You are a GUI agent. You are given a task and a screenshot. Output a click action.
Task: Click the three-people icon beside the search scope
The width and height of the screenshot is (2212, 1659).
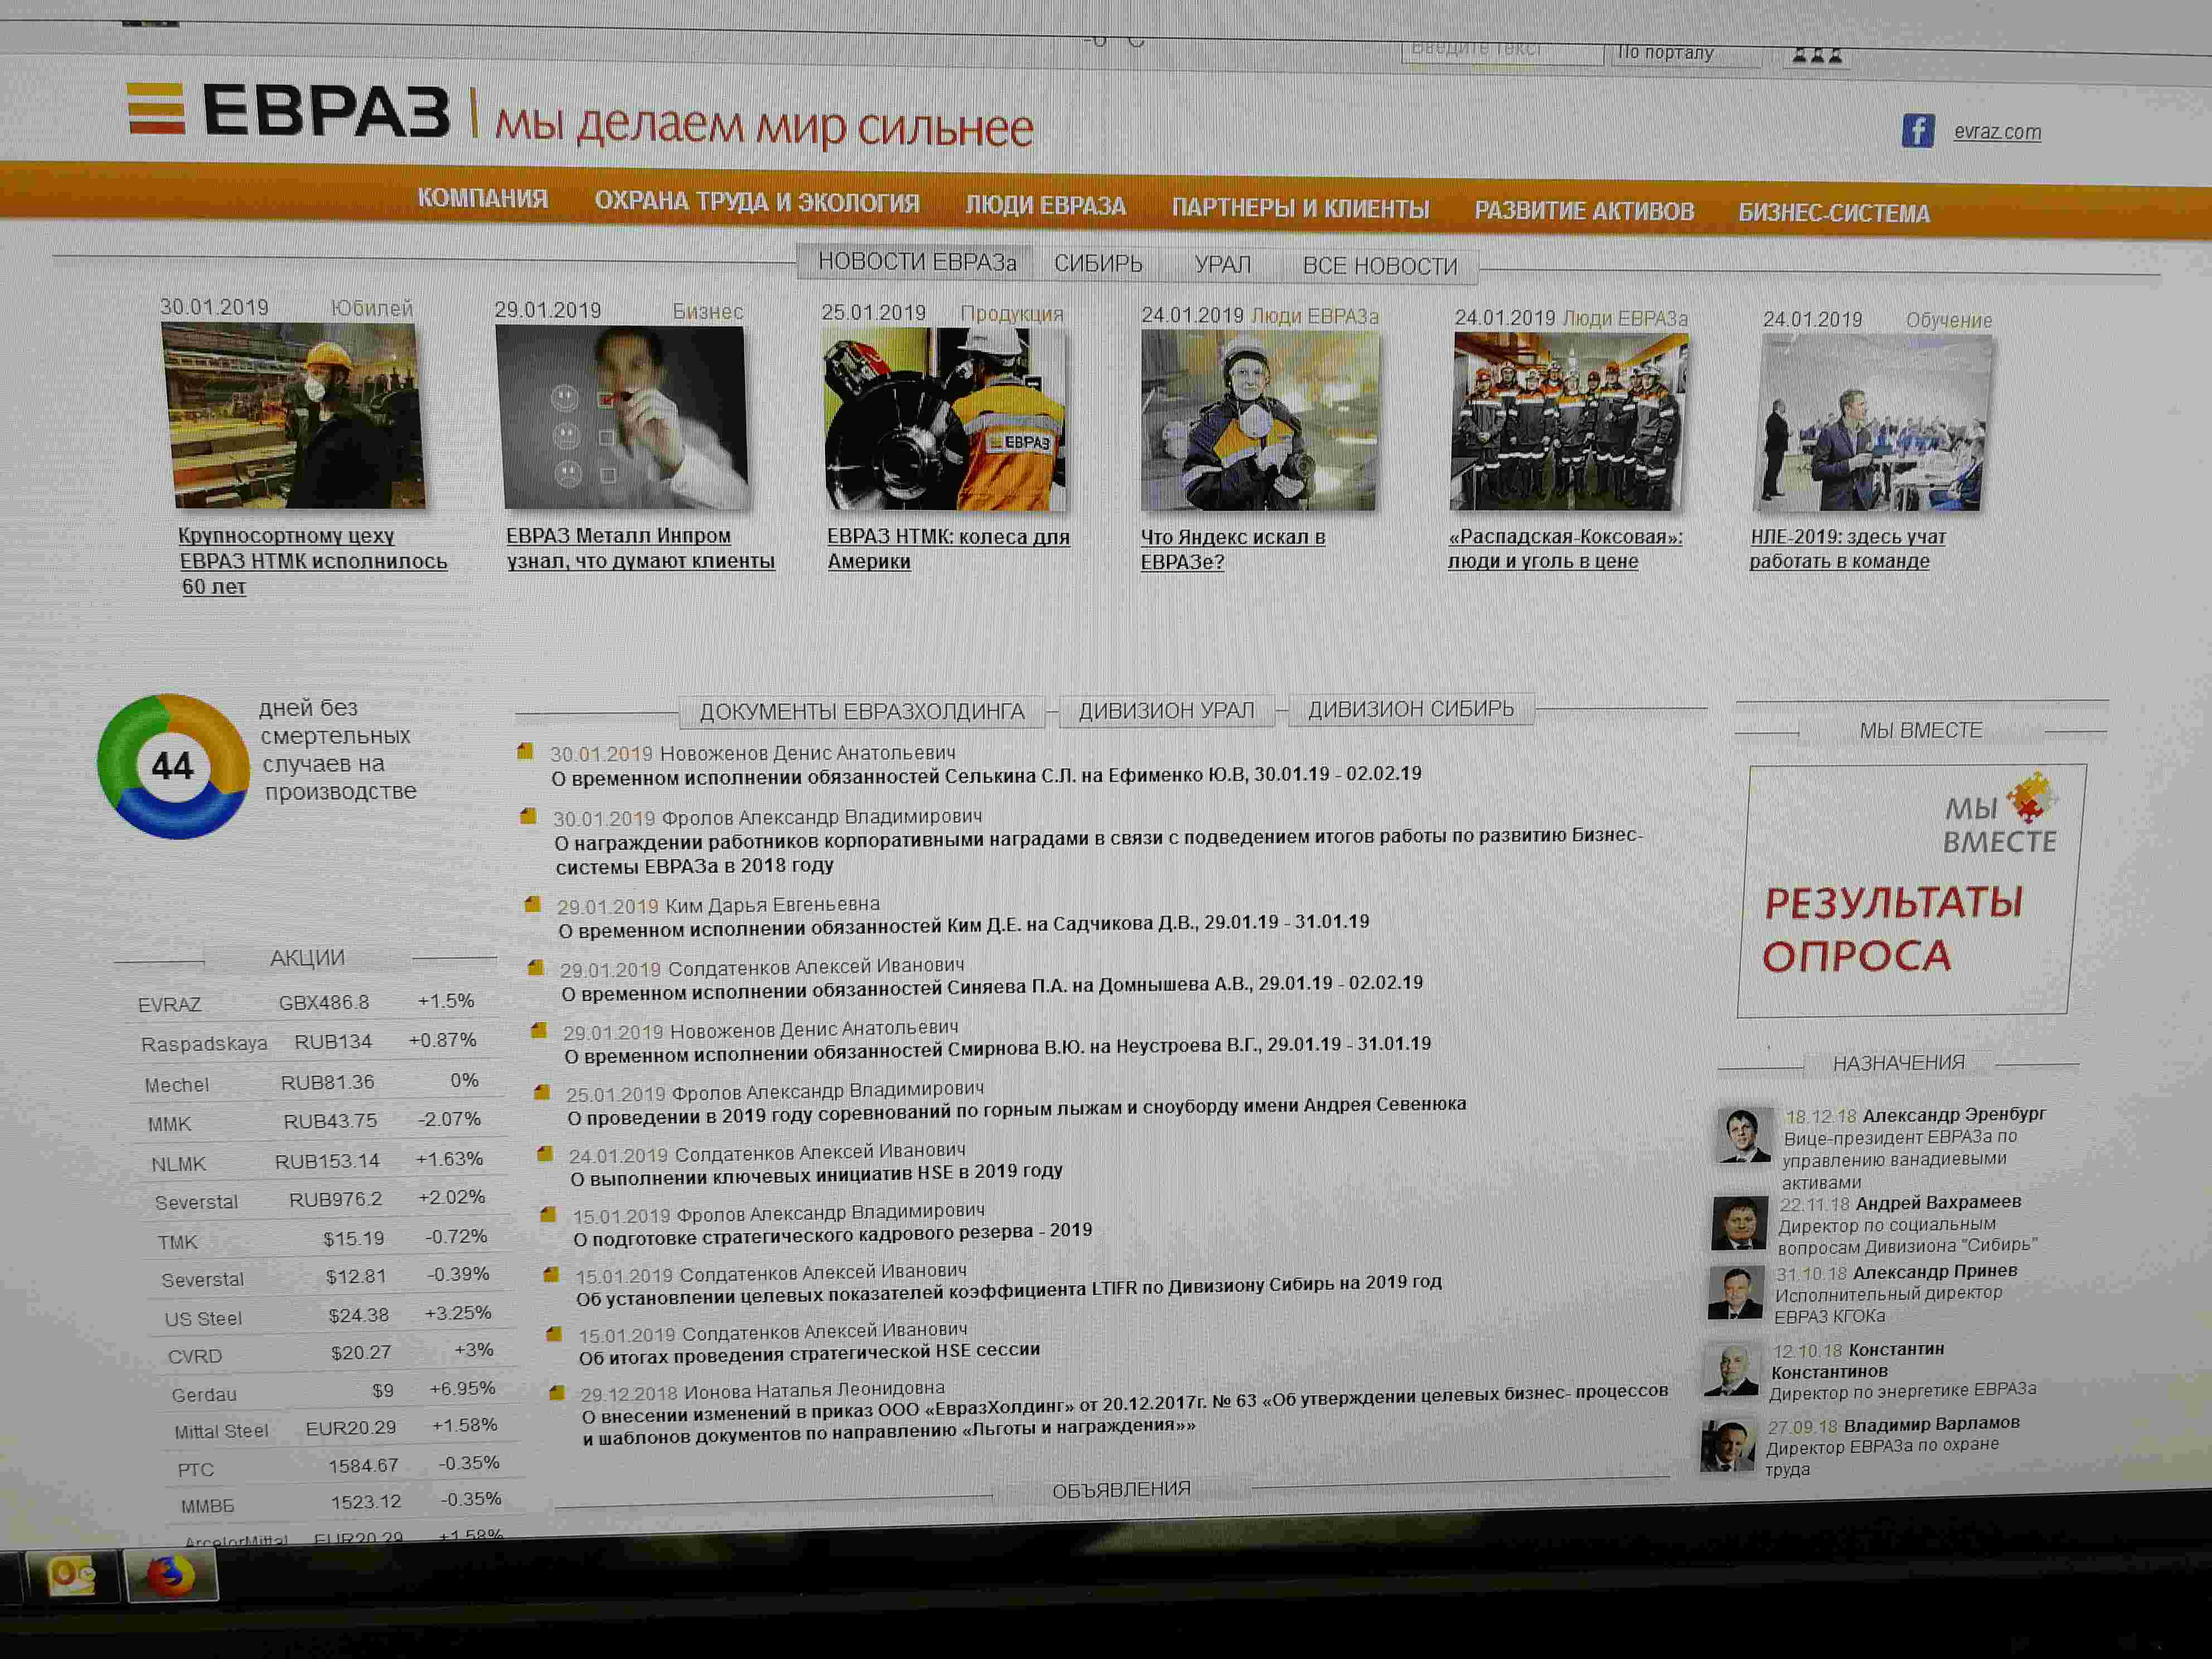1816,56
